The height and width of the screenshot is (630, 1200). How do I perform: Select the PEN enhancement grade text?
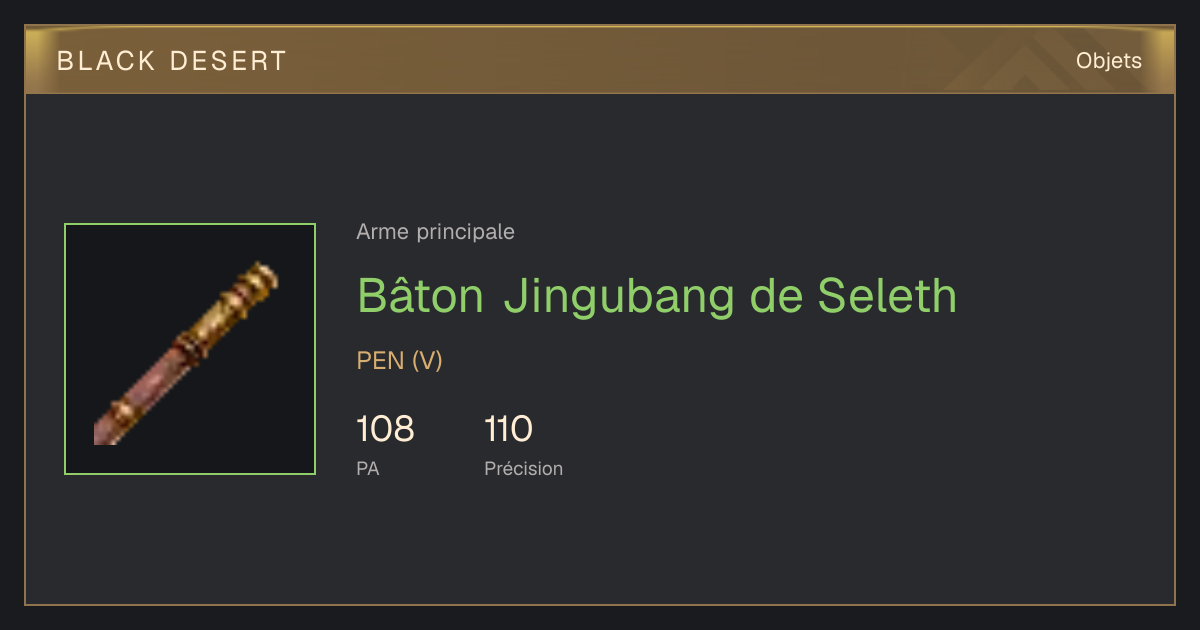[380, 361]
